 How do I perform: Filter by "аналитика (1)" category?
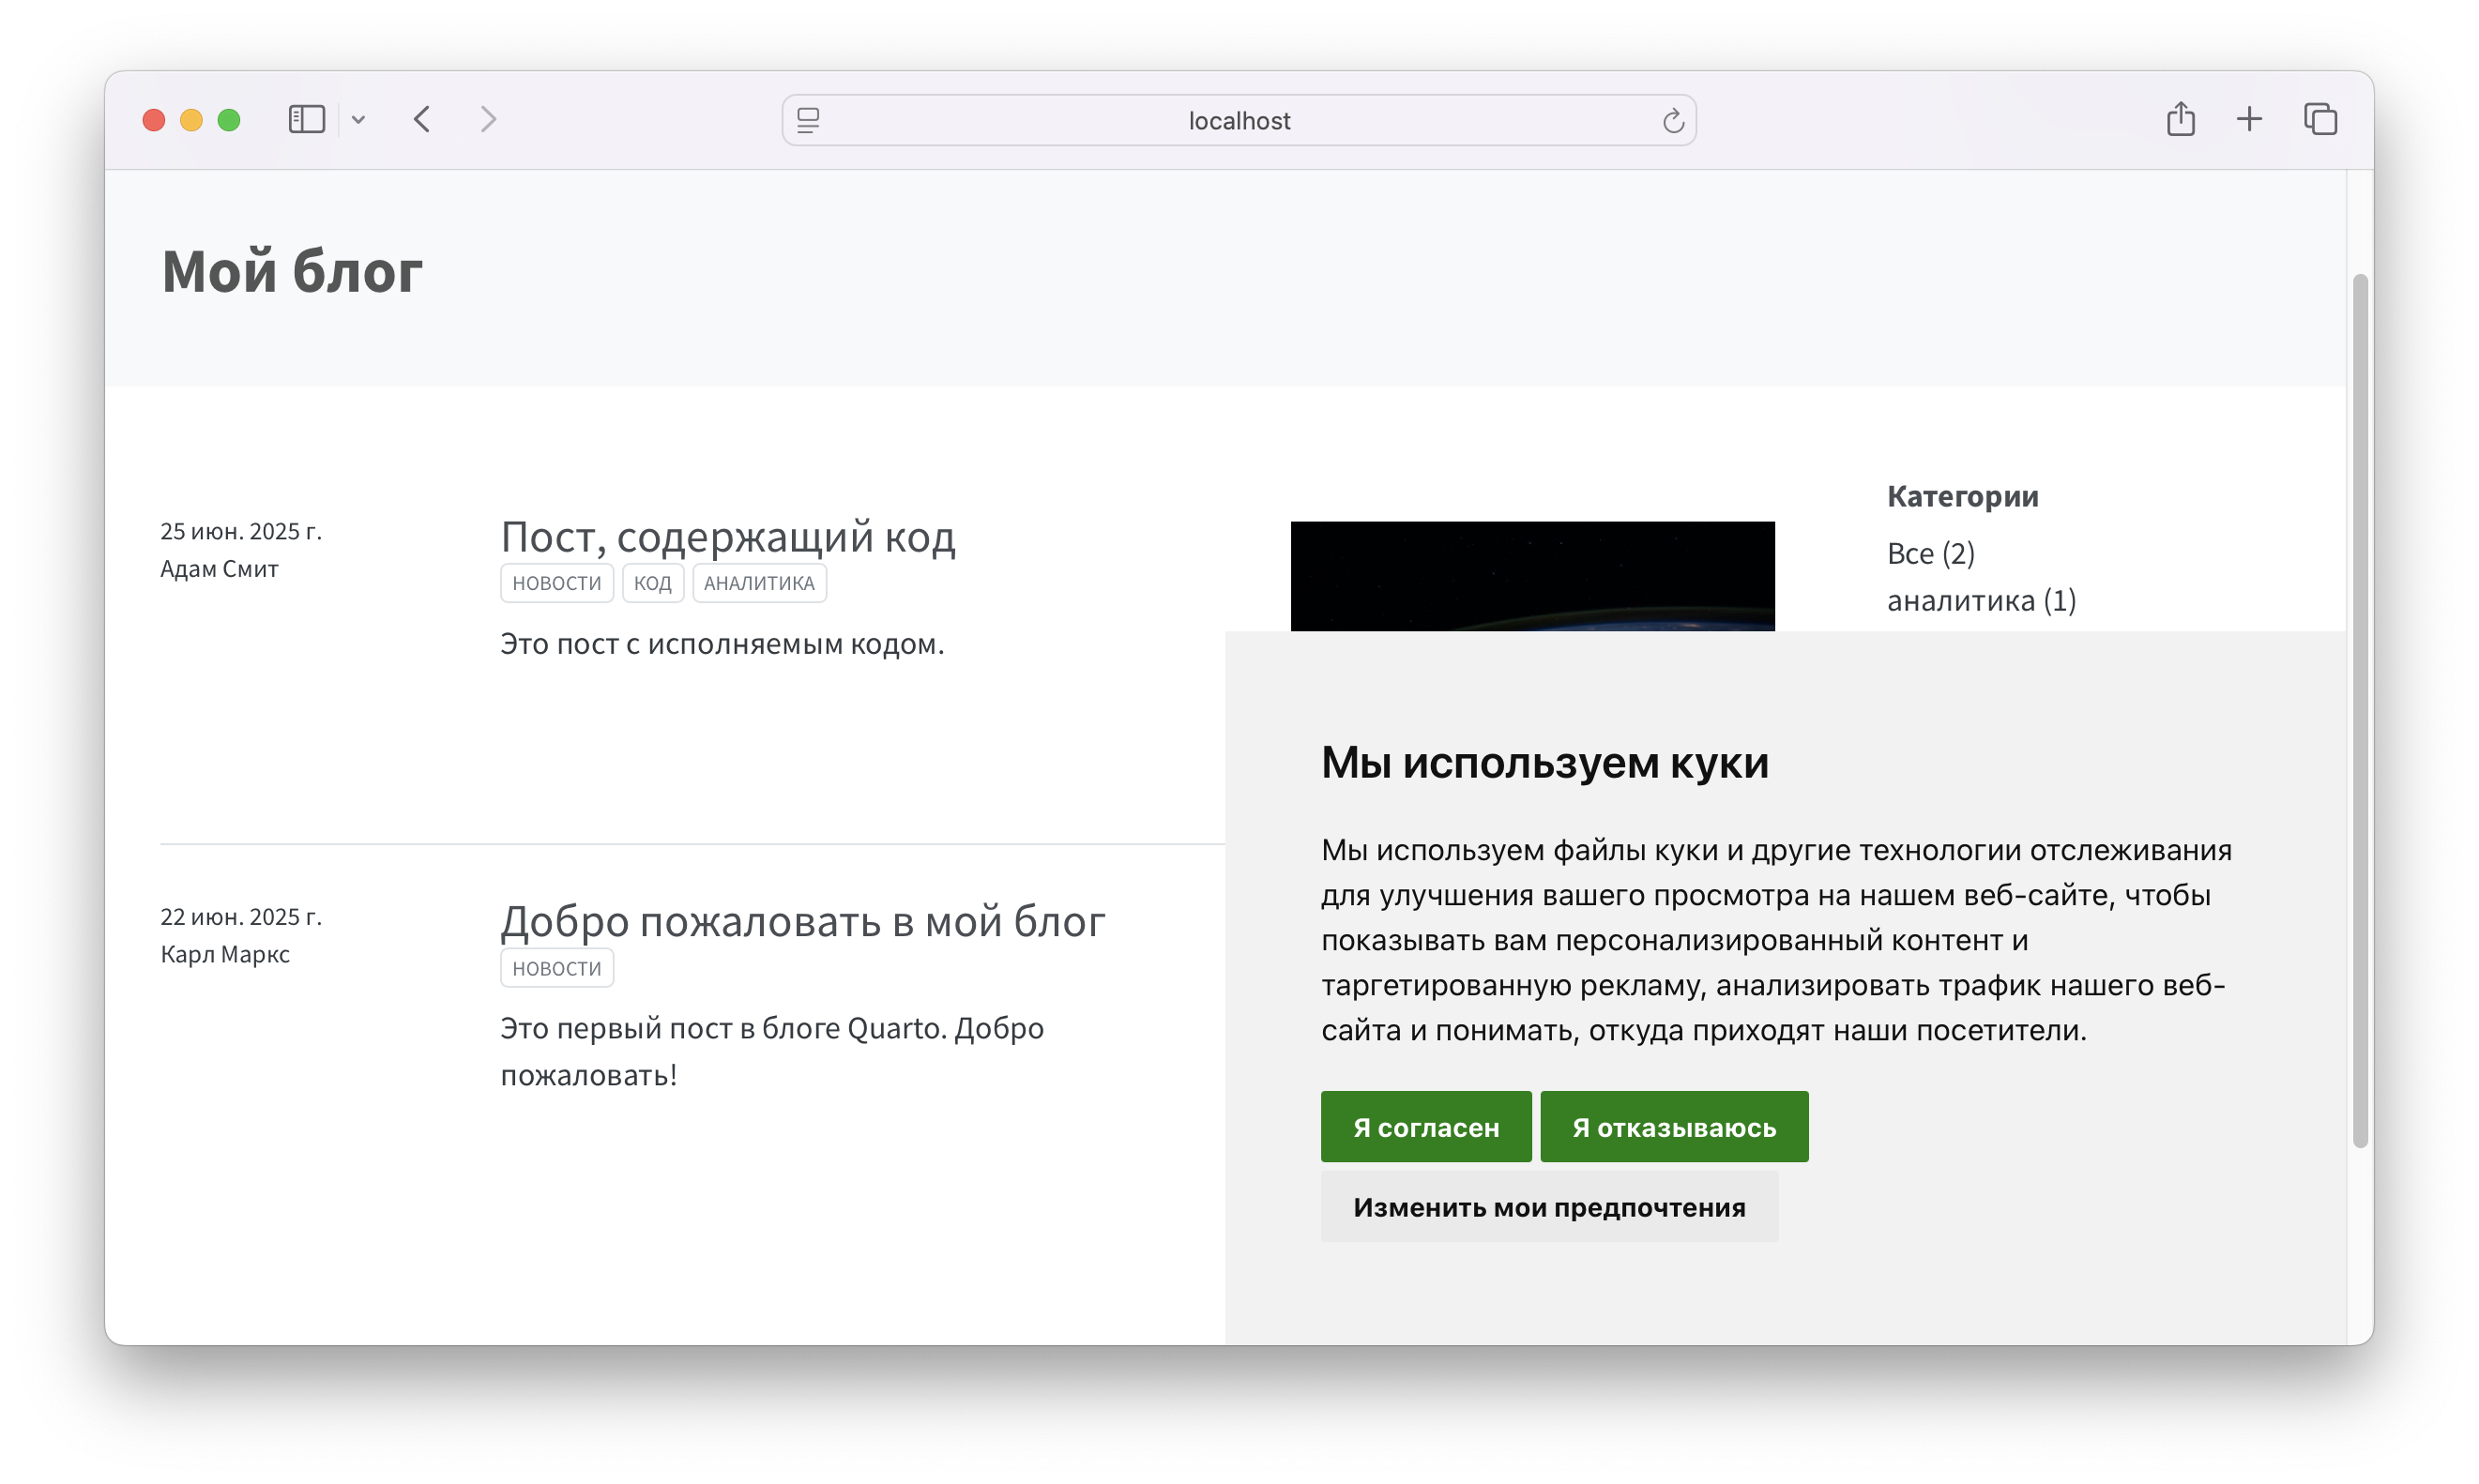coord(1980,600)
